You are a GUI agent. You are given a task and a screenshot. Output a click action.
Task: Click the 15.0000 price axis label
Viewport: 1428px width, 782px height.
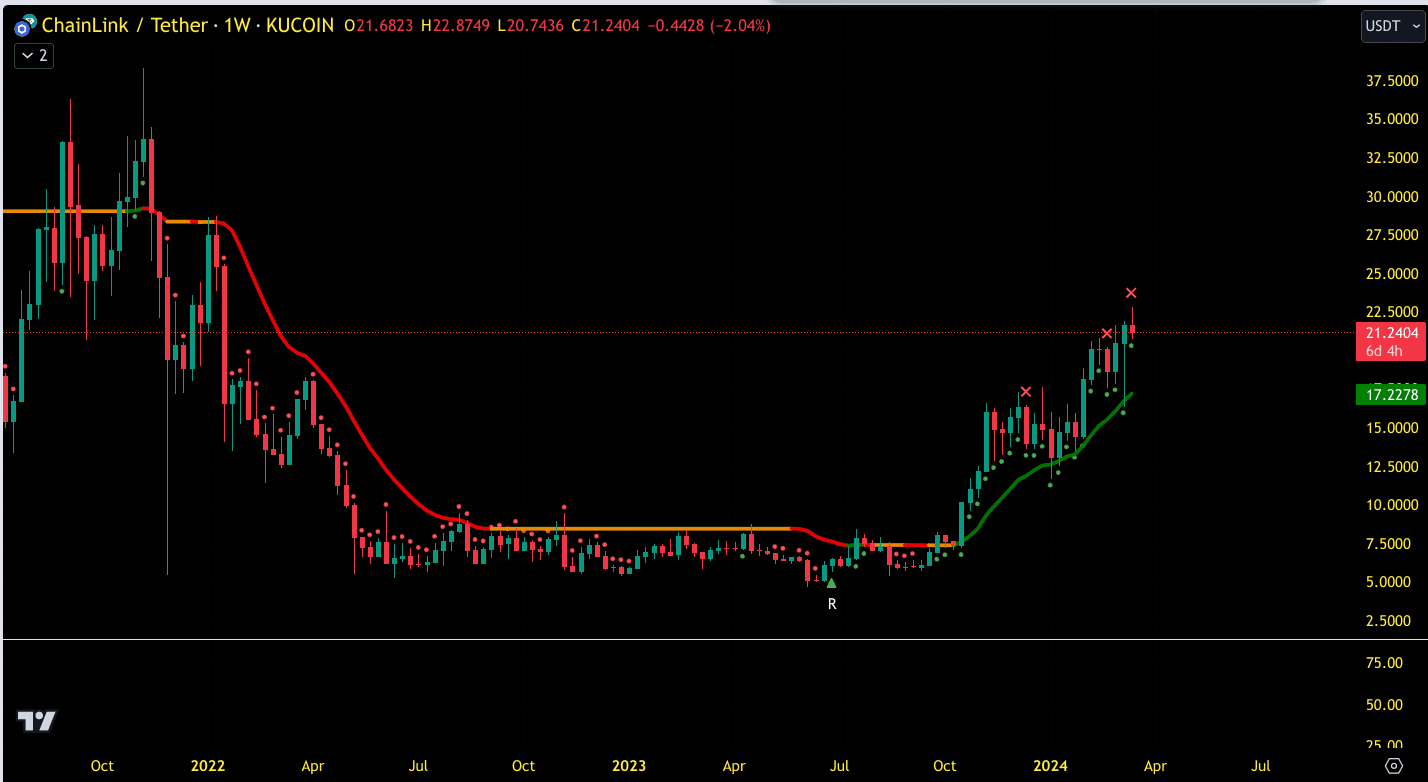[x=1392, y=428]
